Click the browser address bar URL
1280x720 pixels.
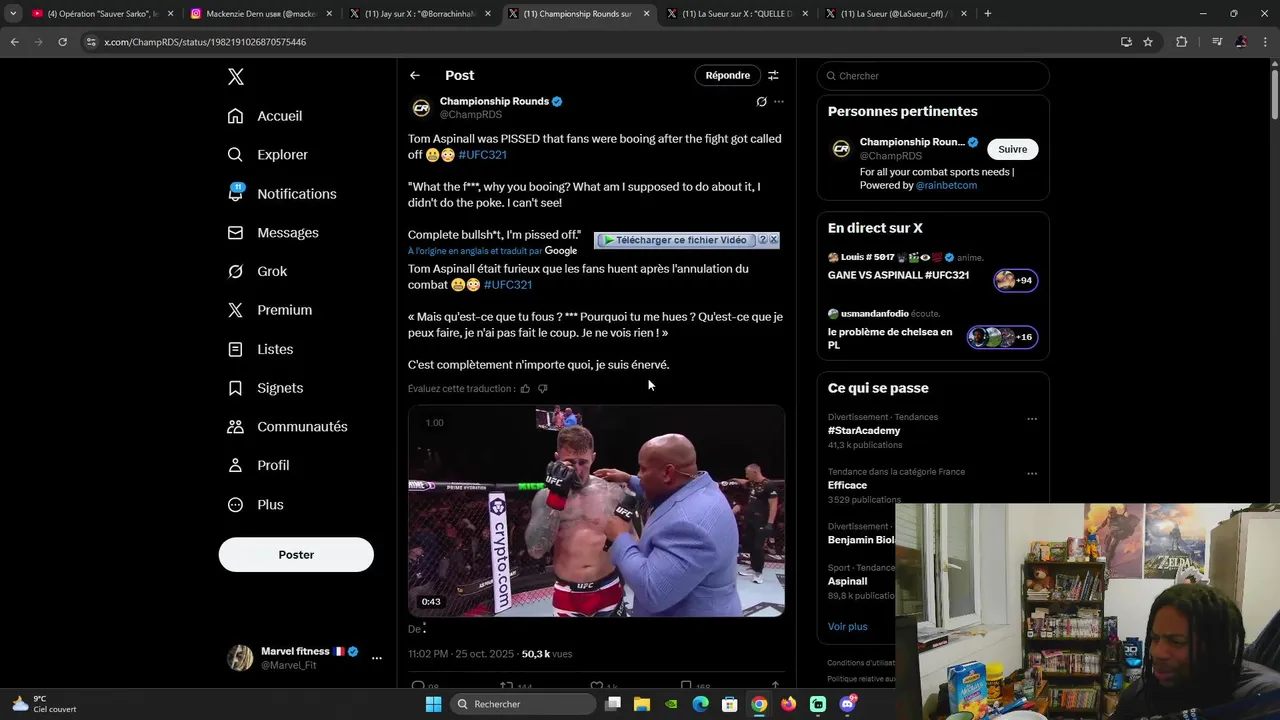(205, 42)
